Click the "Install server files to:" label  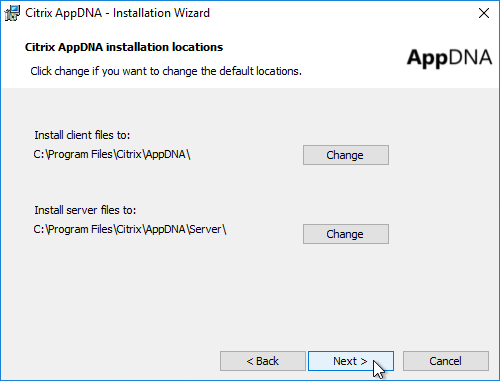[85, 210]
